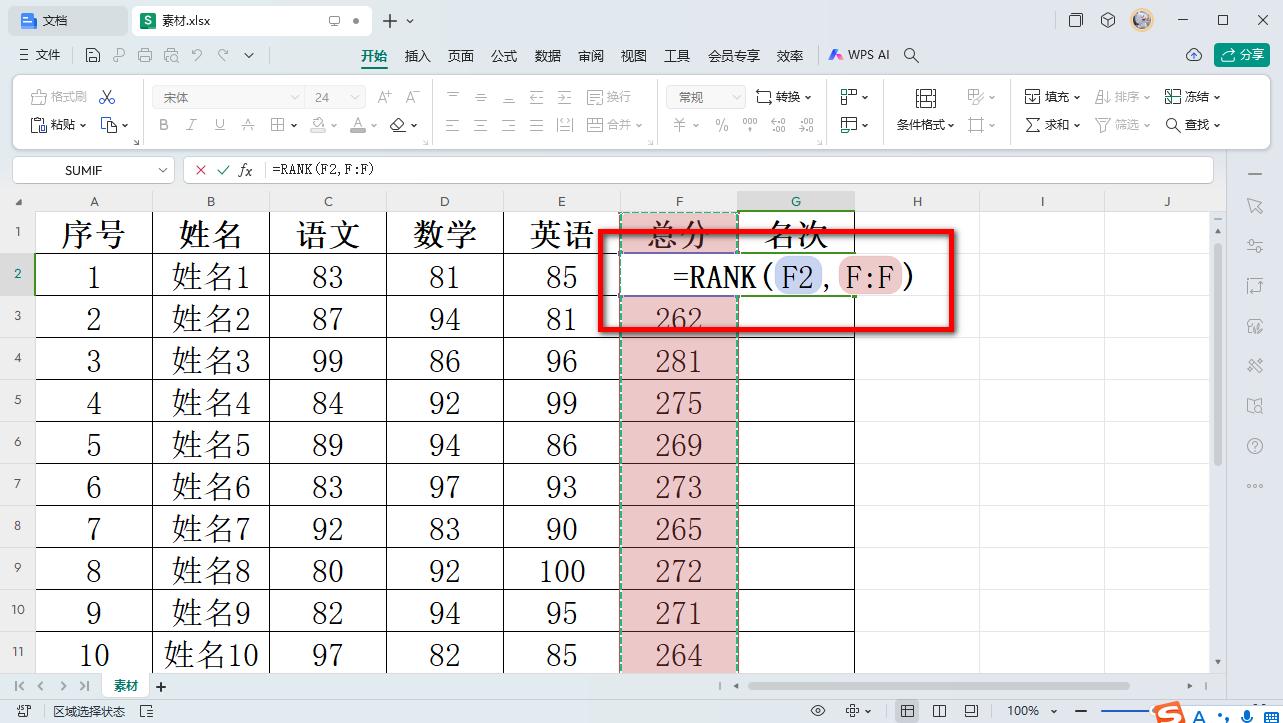The image size is (1283, 723).
Task: Click the formula bar input field
Action: click(738, 170)
